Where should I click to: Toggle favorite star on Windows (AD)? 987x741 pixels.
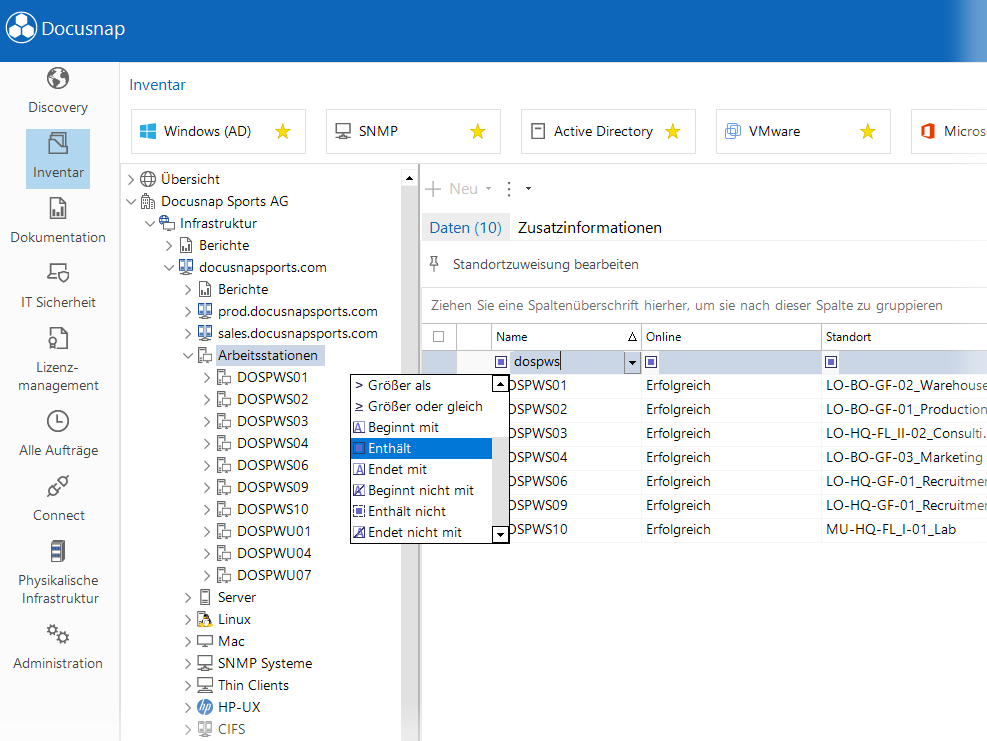pyautogui.click(x=283, y=131)
